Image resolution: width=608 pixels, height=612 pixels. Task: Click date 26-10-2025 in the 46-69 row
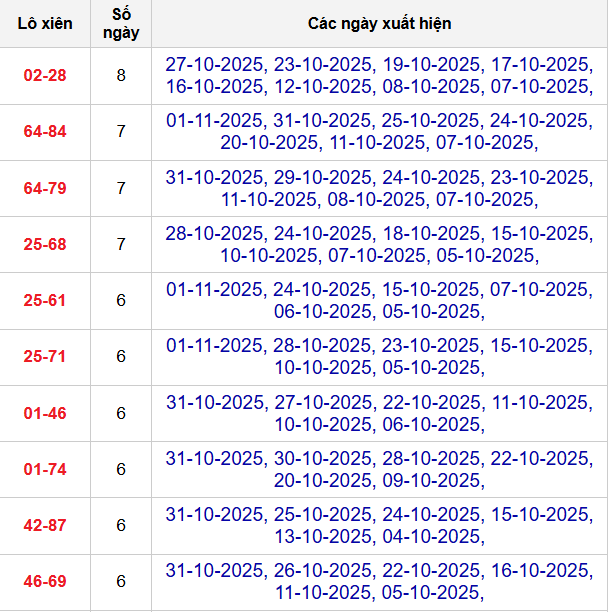coord(322,570)
